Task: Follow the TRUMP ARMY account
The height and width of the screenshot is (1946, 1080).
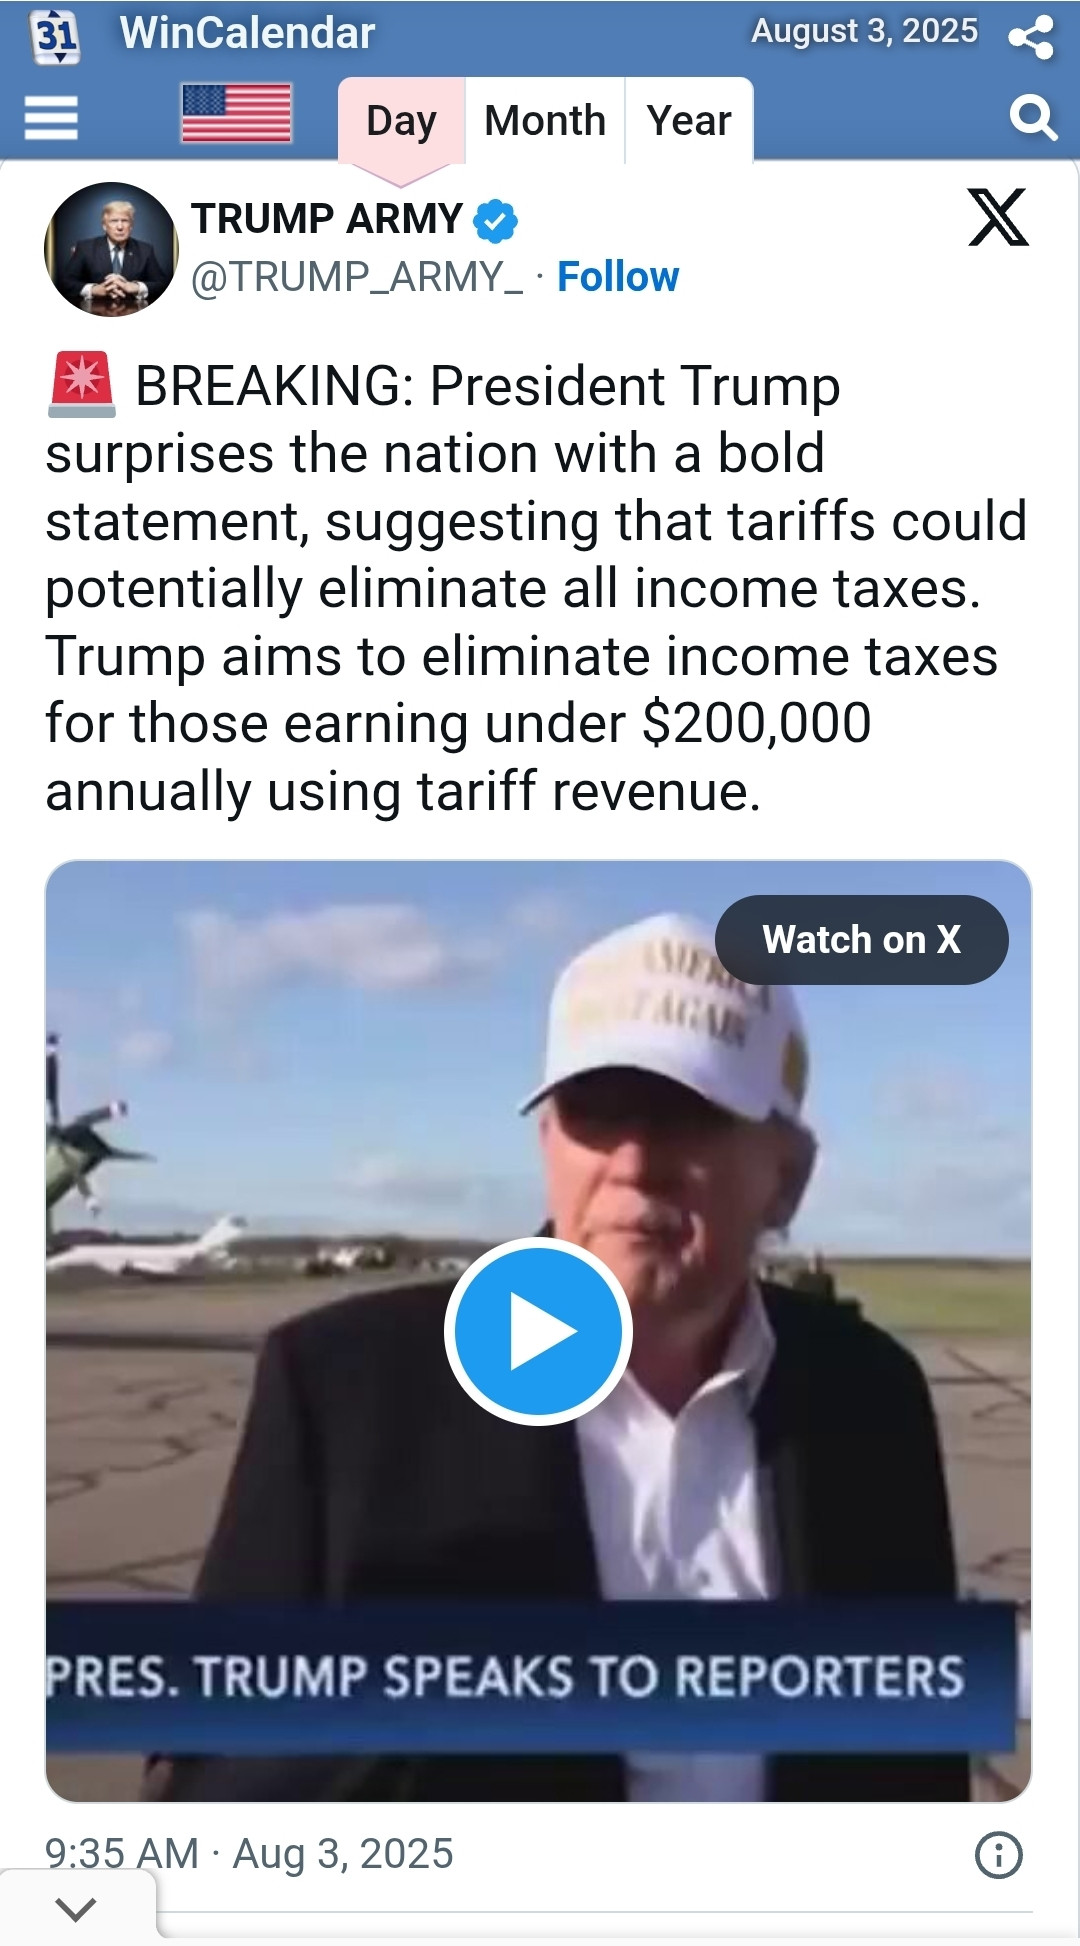Action: pyautogui.click(x=618, y=277)
